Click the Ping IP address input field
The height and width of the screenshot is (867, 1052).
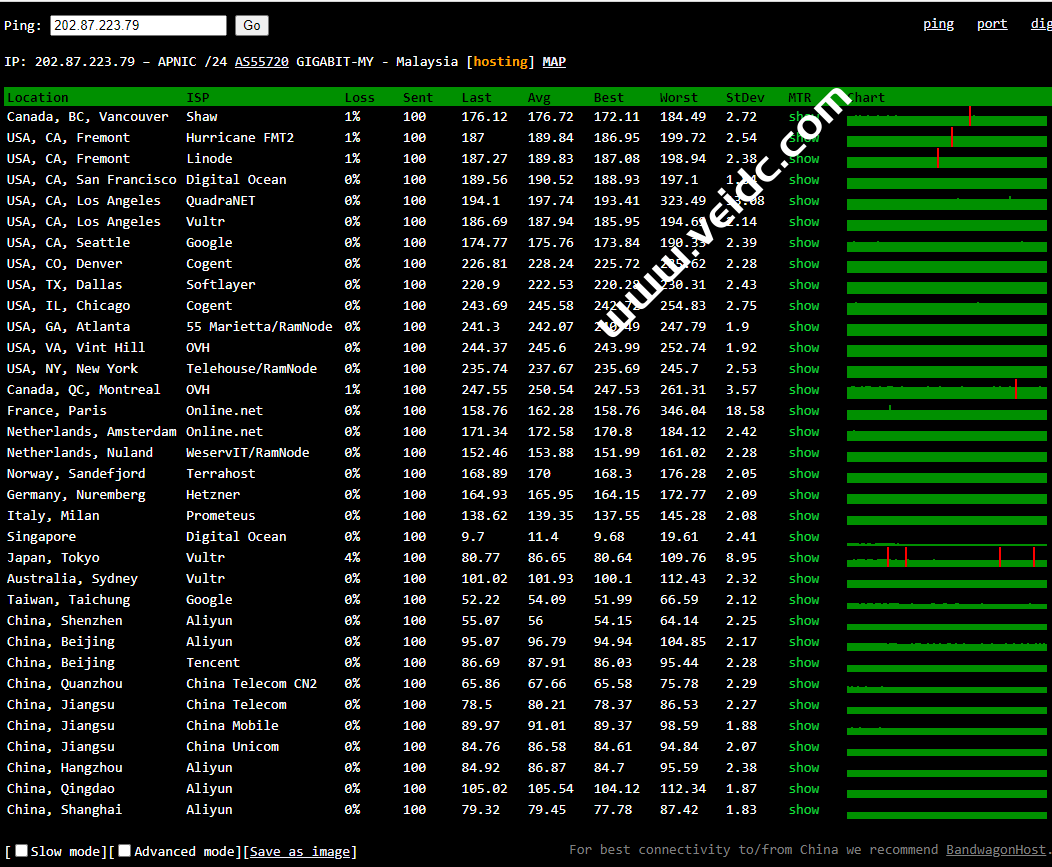click(138, 26)
